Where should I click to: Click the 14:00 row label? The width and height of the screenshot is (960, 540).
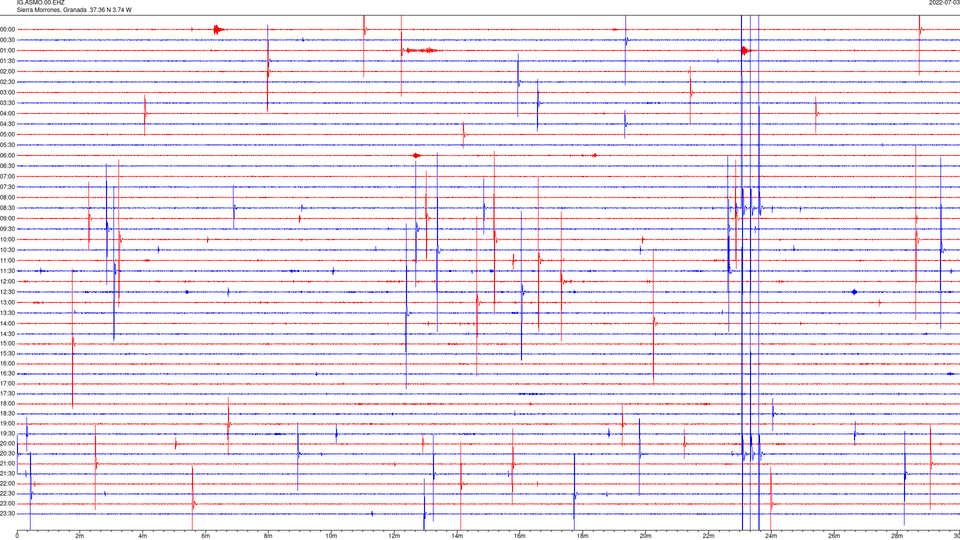8,323
